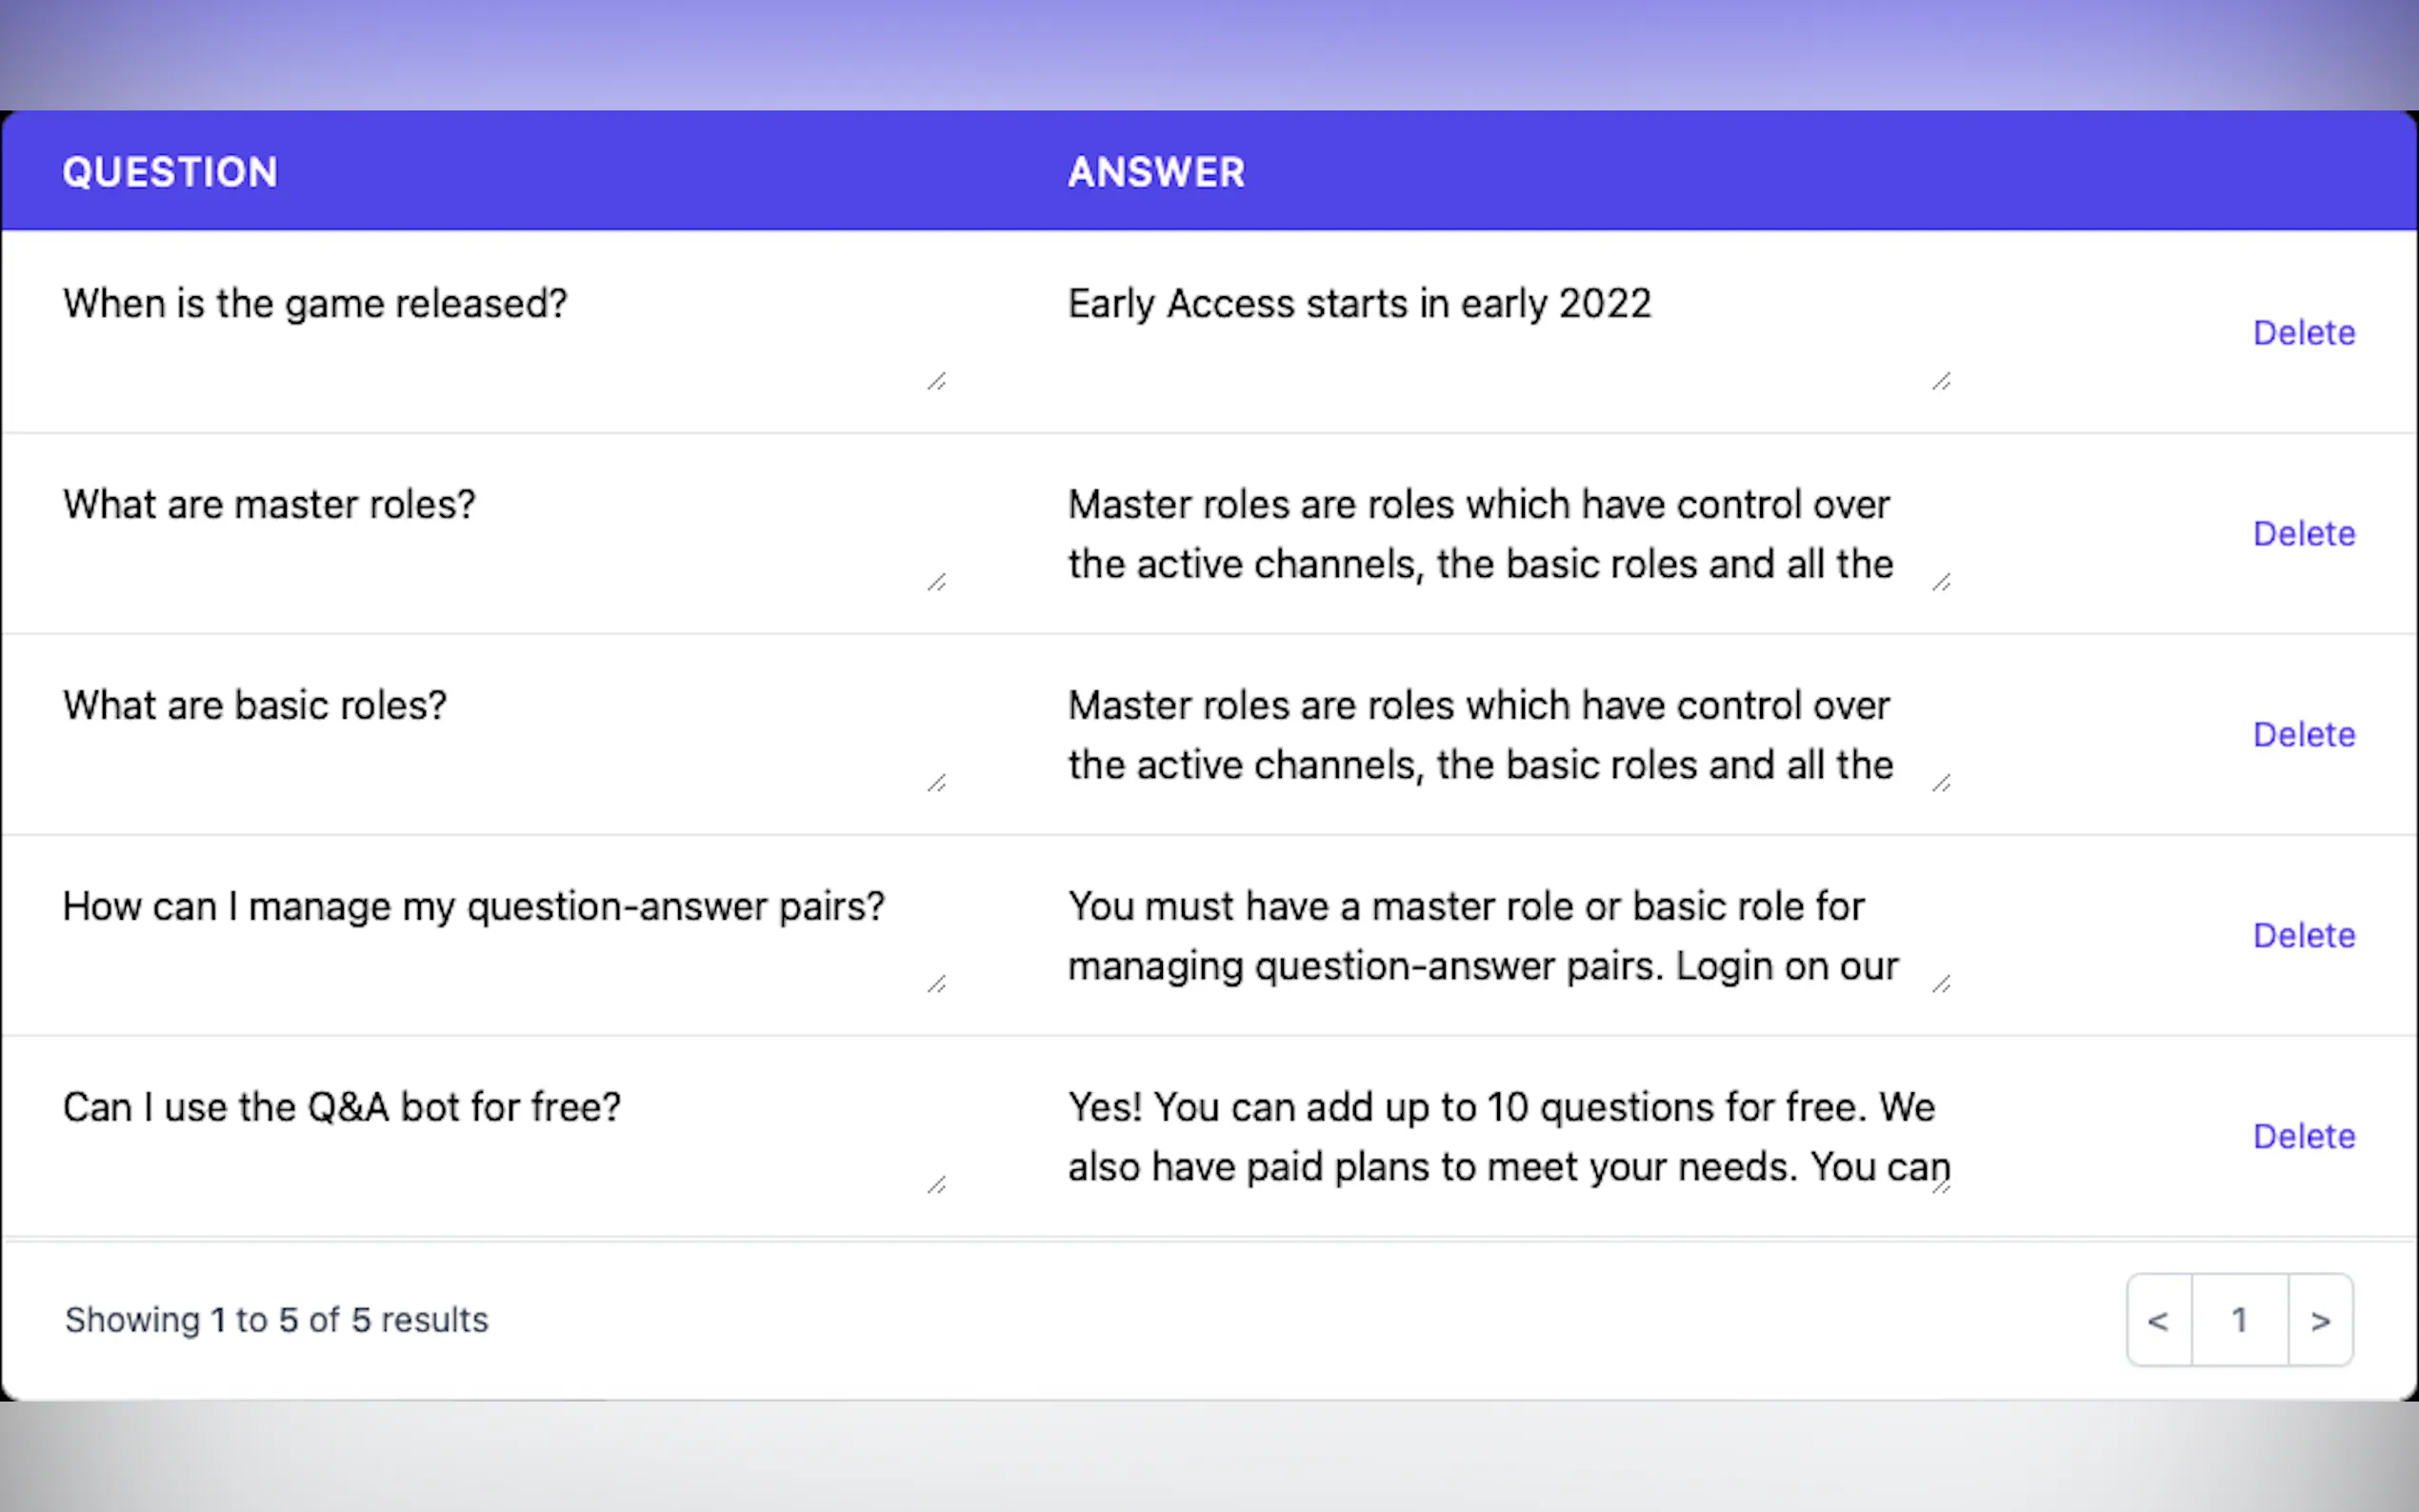
Task: Click resize handle of 'What are master roles?' field
Action: 937,582
